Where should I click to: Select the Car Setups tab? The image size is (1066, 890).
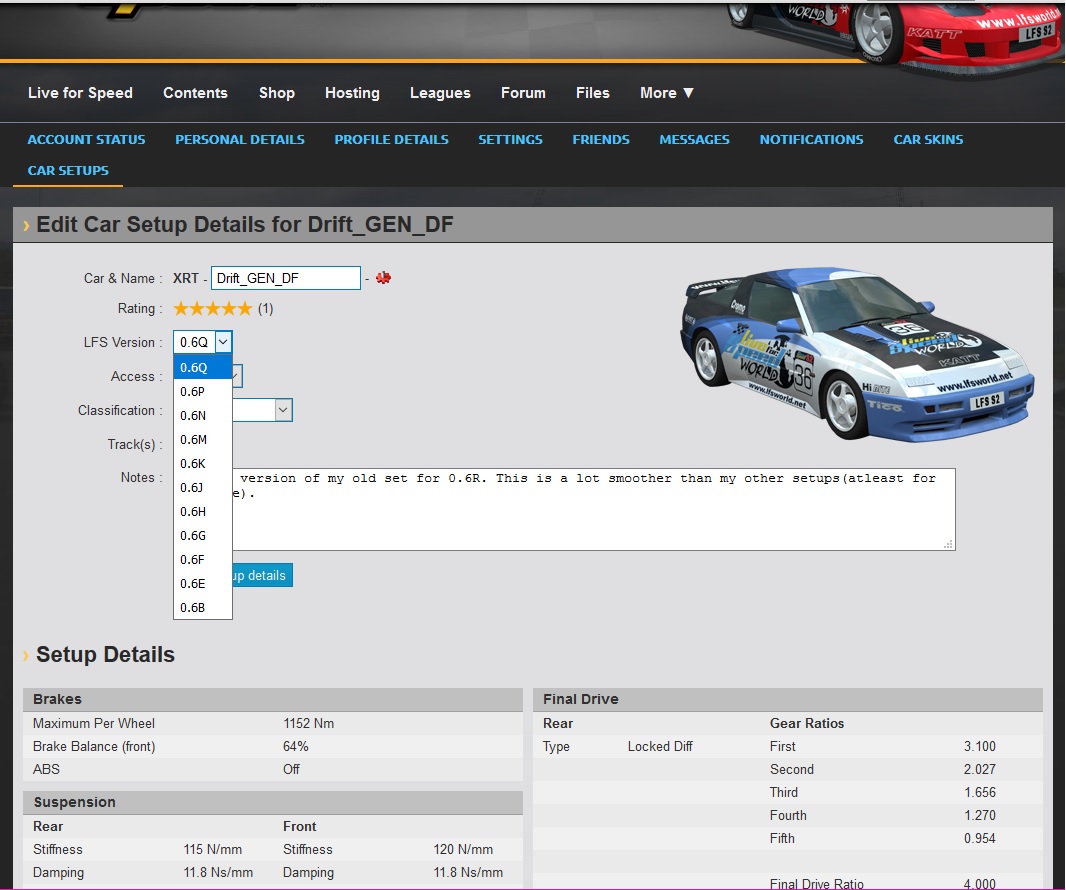[x=68, y=171]
